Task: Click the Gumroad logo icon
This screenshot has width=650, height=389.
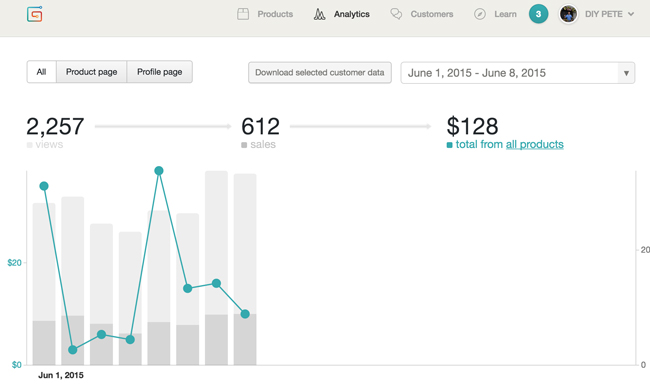Action: [35, 14]
